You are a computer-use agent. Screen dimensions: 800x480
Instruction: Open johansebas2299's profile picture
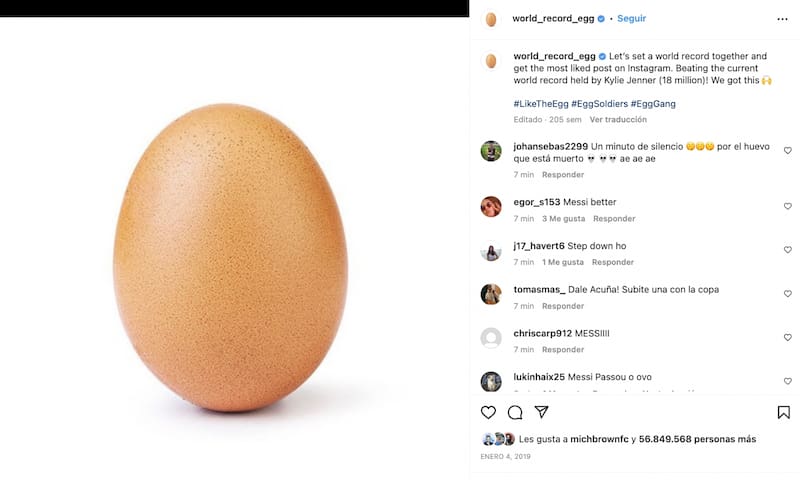point(491,151)
